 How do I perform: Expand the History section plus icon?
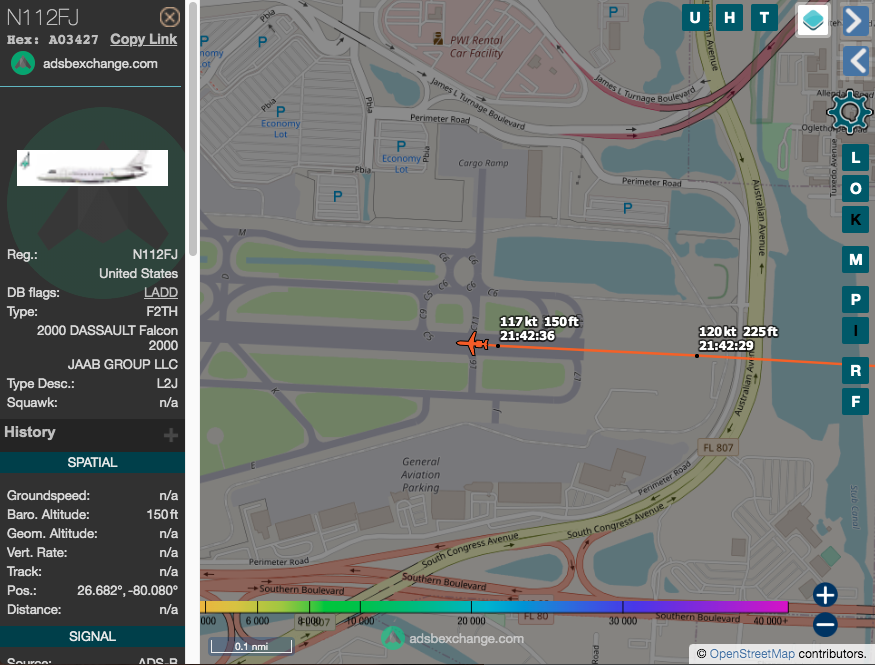tap(171, 435)
